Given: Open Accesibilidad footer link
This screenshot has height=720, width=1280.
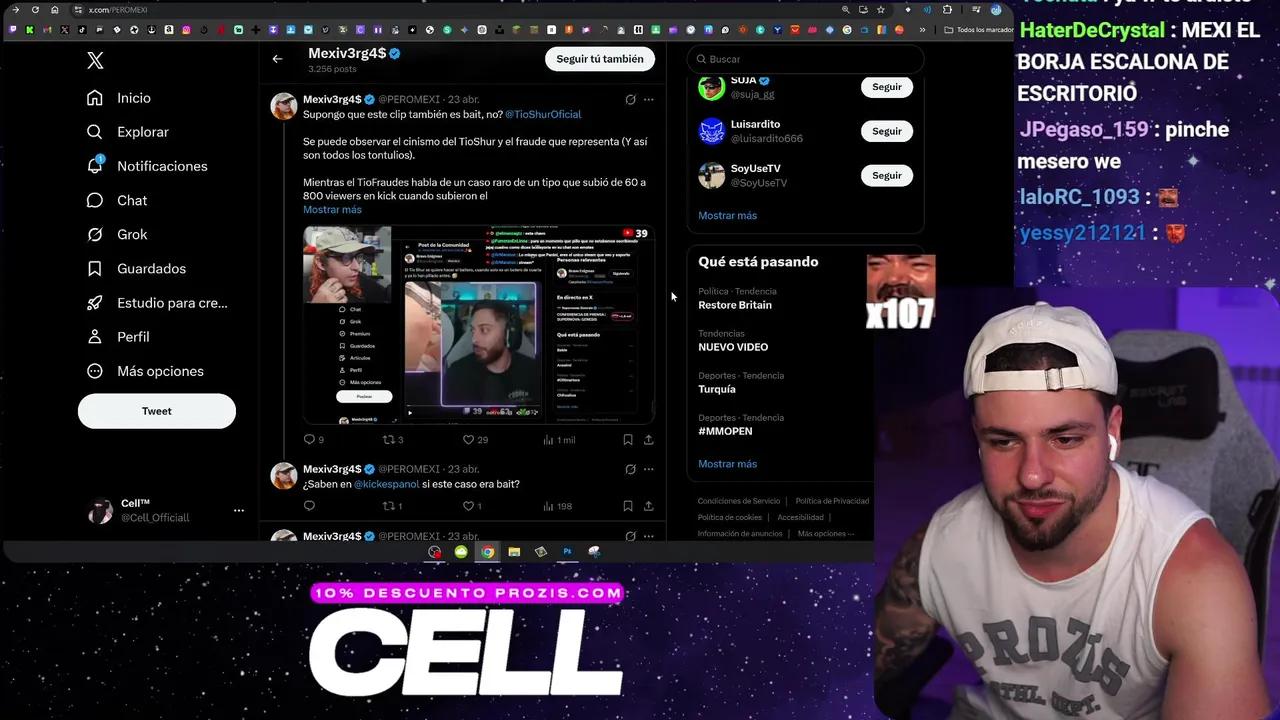Looking at the screenshot, I should (801, 517).
